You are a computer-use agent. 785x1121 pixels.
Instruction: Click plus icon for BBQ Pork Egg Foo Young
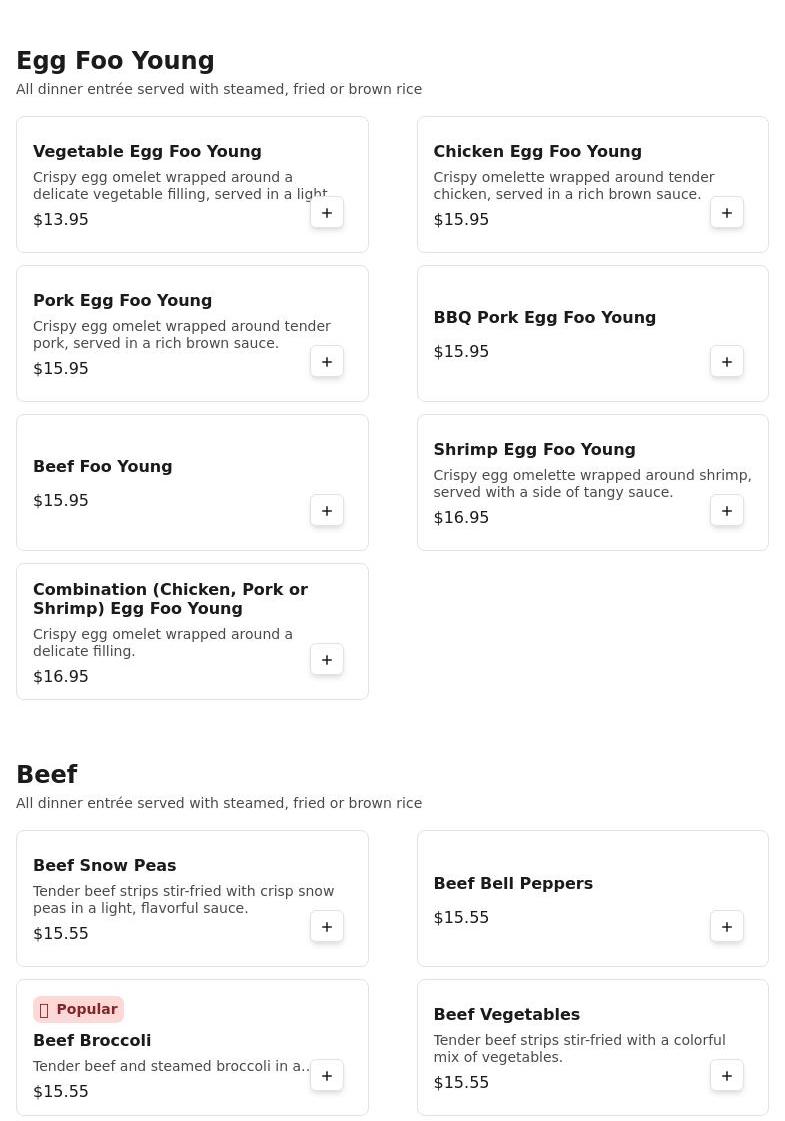tap(726, 362)
